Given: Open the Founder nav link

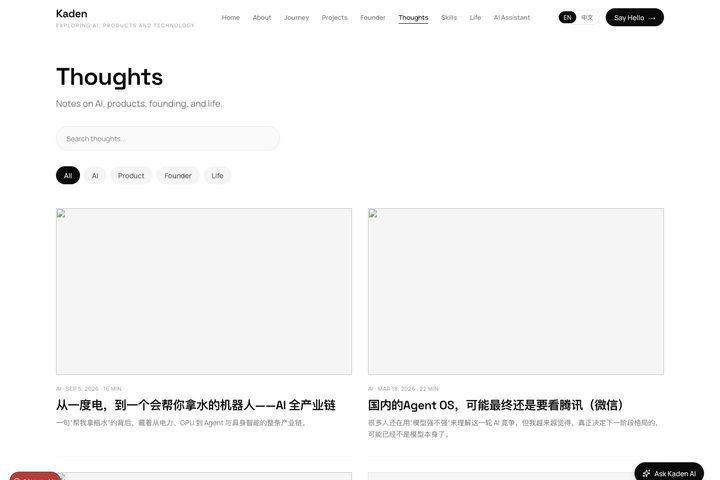Looking at the screenshot, I should coord(372,17).
